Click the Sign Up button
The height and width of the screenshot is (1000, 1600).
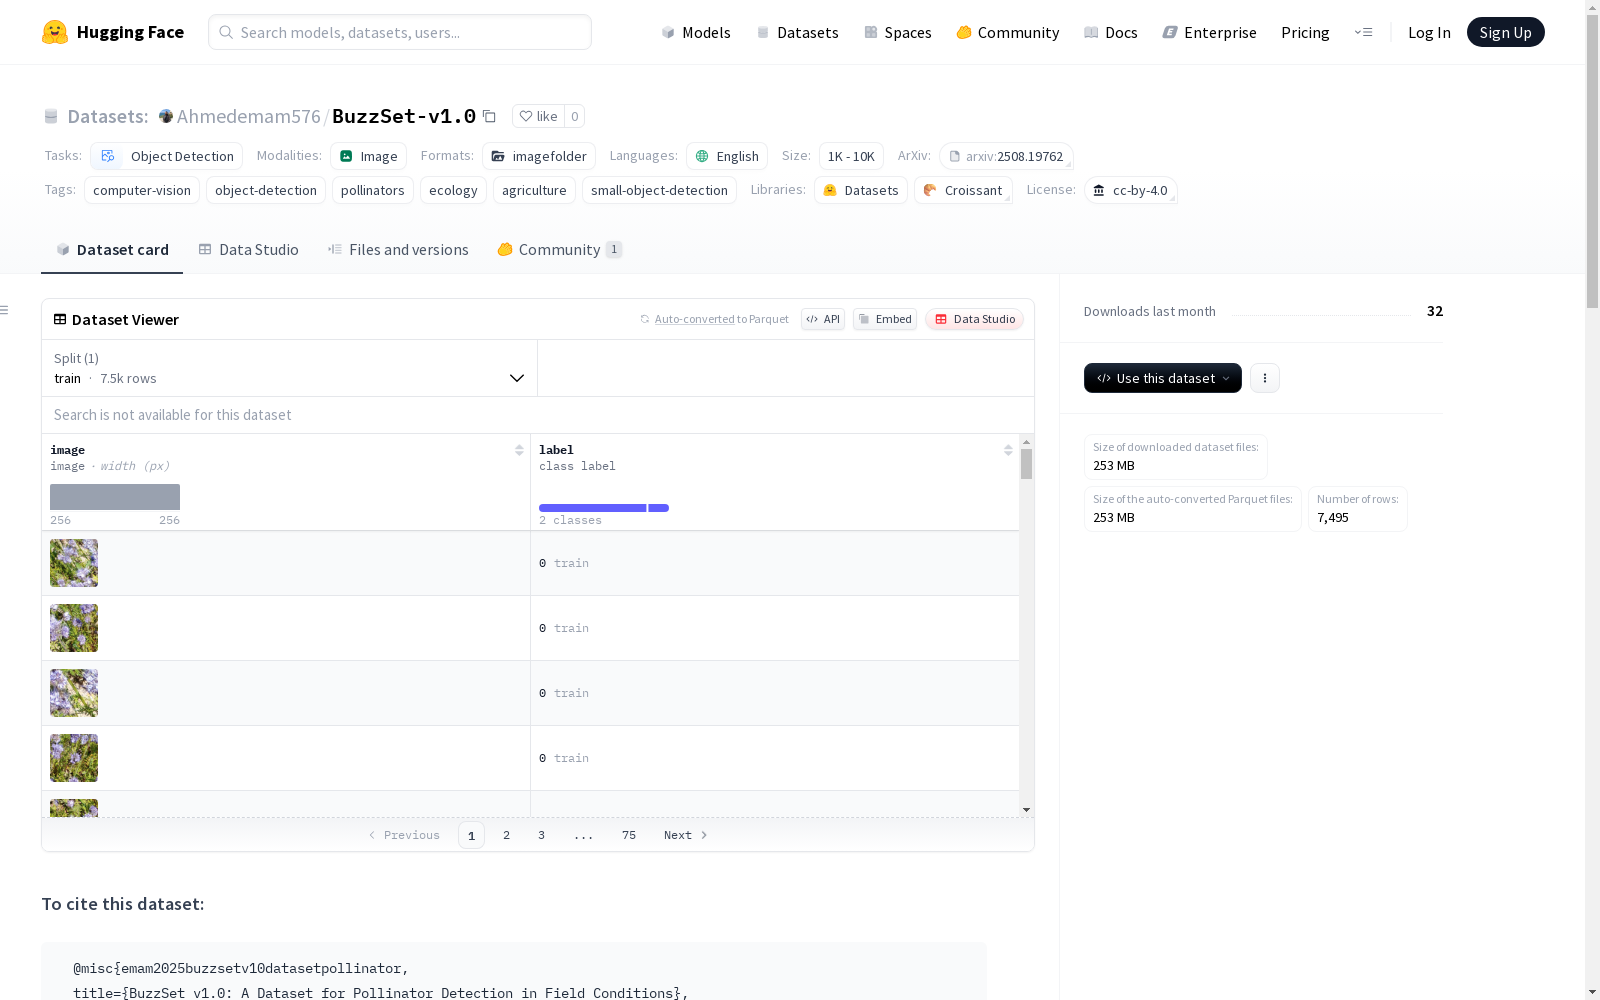point(1505,32)
